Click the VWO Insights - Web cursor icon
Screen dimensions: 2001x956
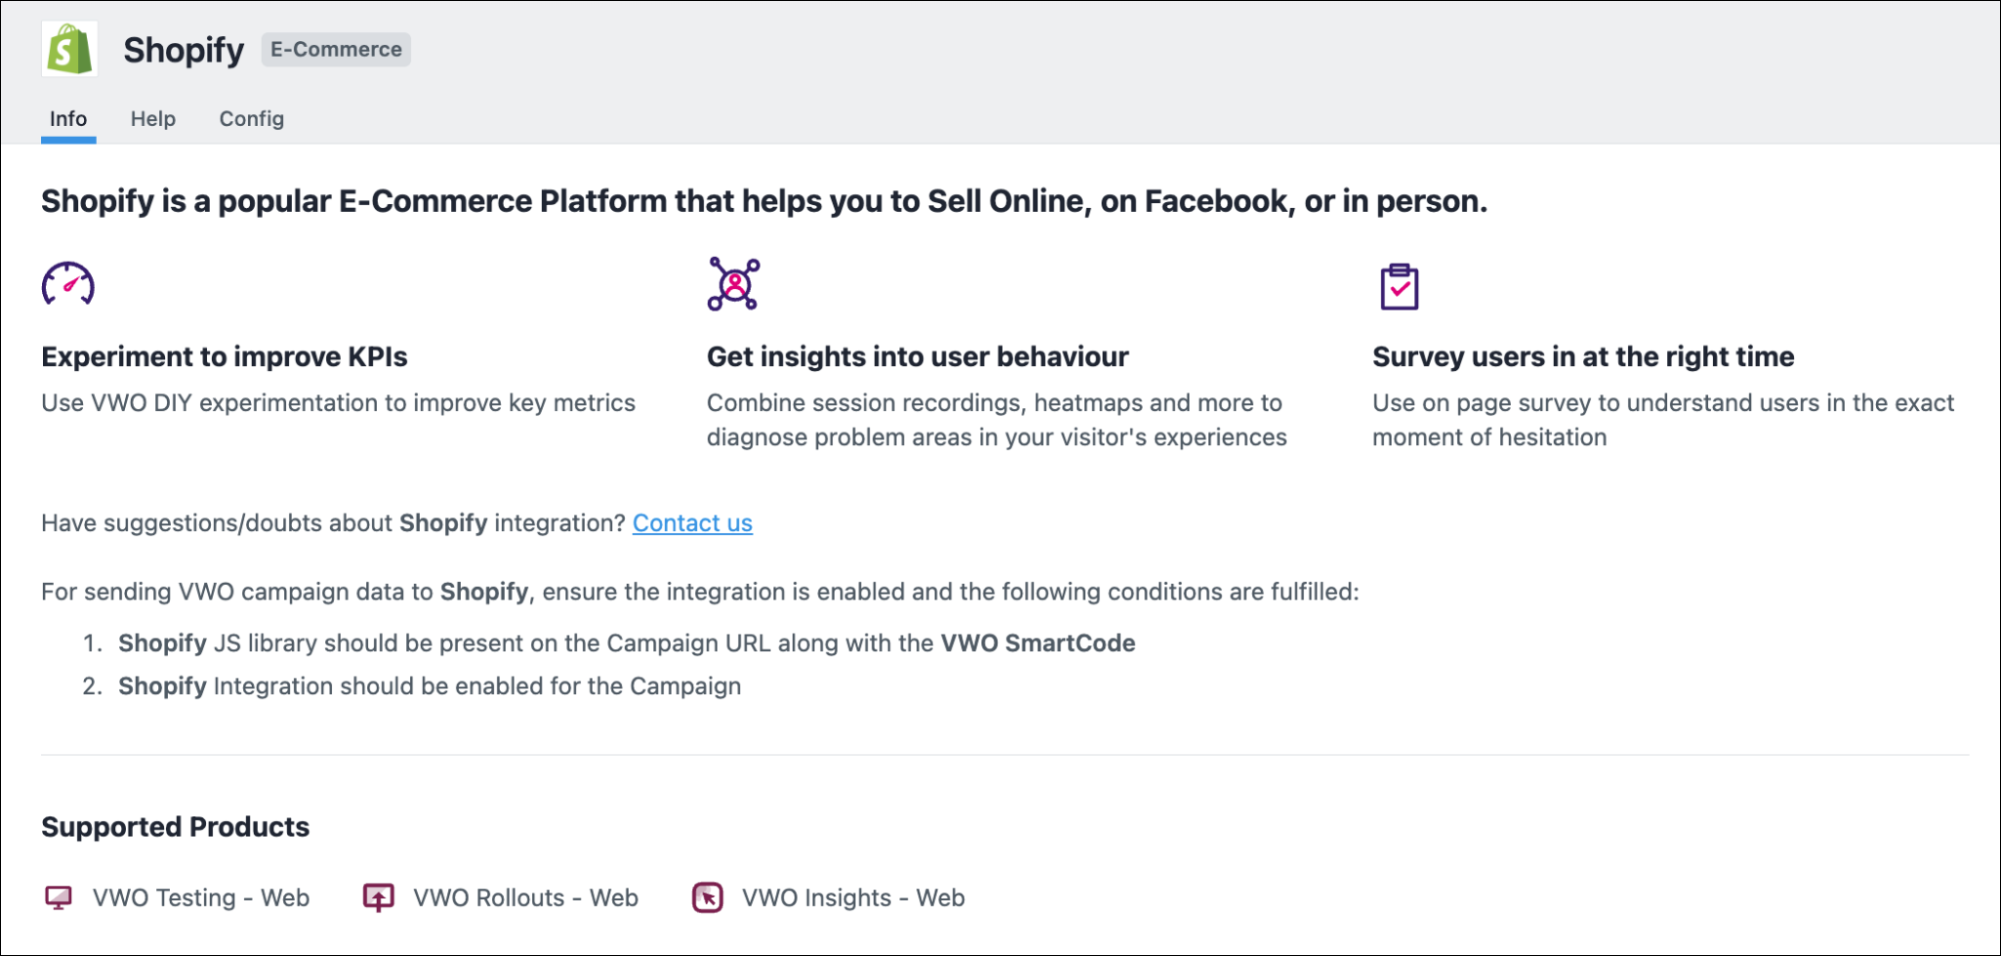click(x=708, y=898)
